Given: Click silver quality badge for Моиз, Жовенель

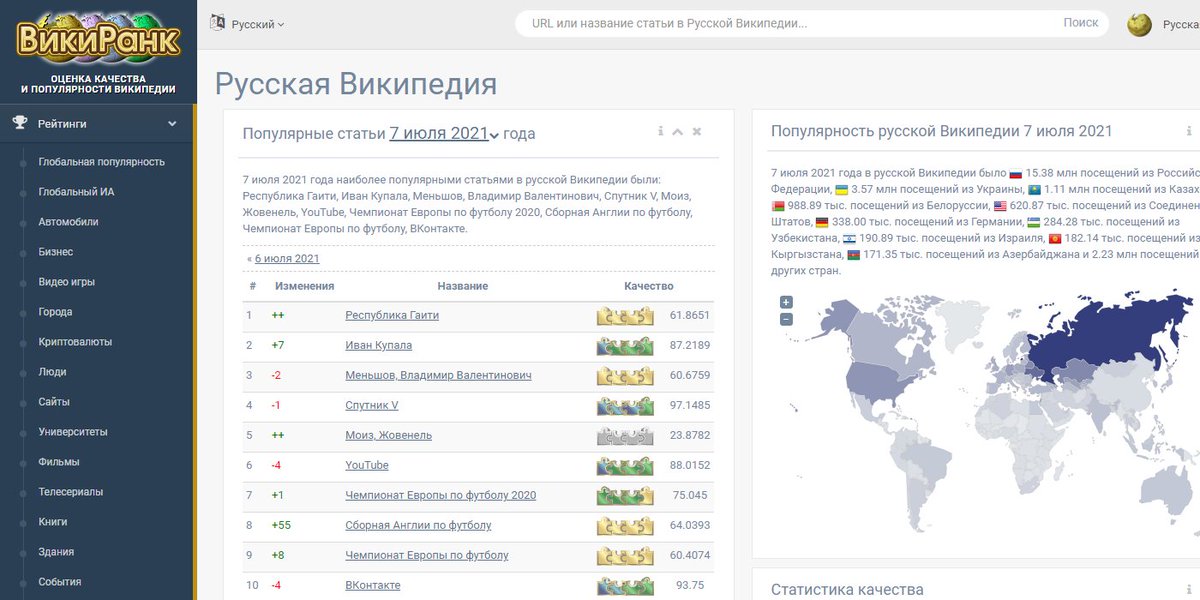Looking at the screenshot, I should 625,436.
